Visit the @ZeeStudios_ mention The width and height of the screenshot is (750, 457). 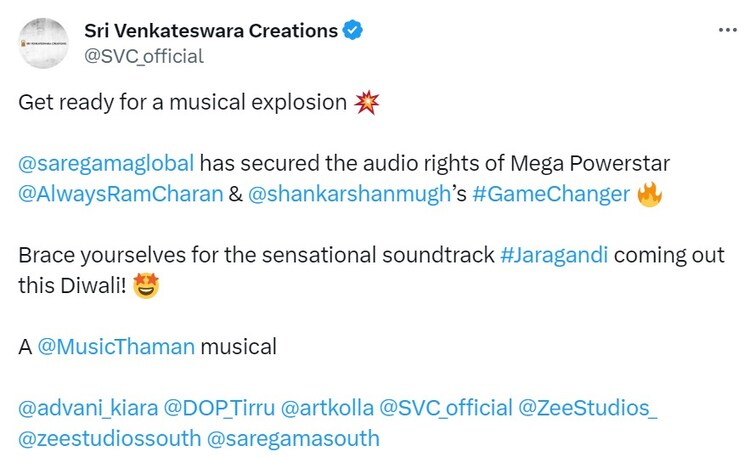[x=588, y=408]
